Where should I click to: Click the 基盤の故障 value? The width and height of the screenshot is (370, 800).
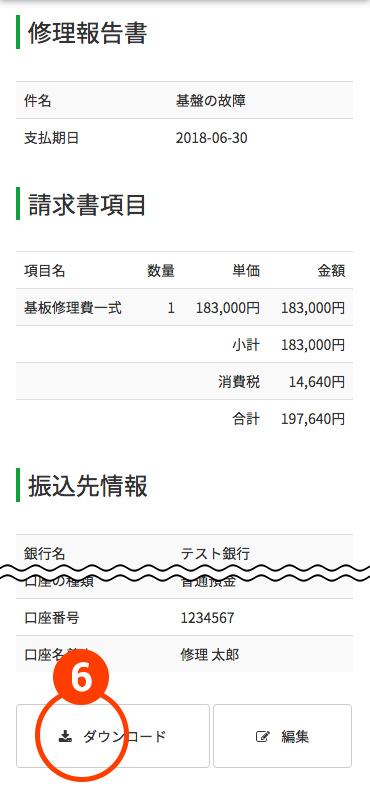point(211,101)
